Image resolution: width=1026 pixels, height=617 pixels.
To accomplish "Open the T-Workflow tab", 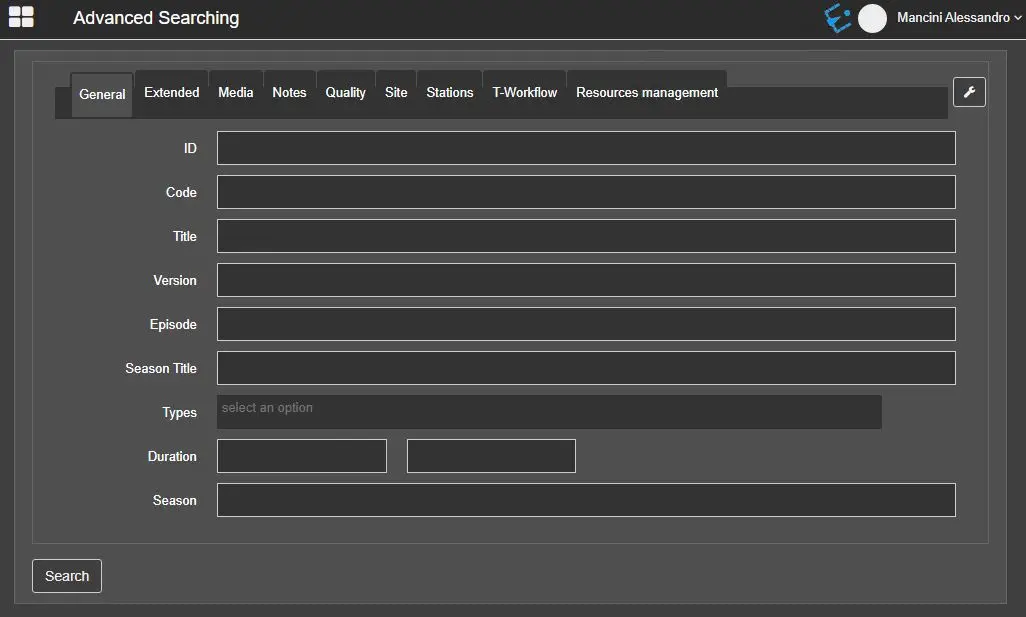I will (525, 92).
